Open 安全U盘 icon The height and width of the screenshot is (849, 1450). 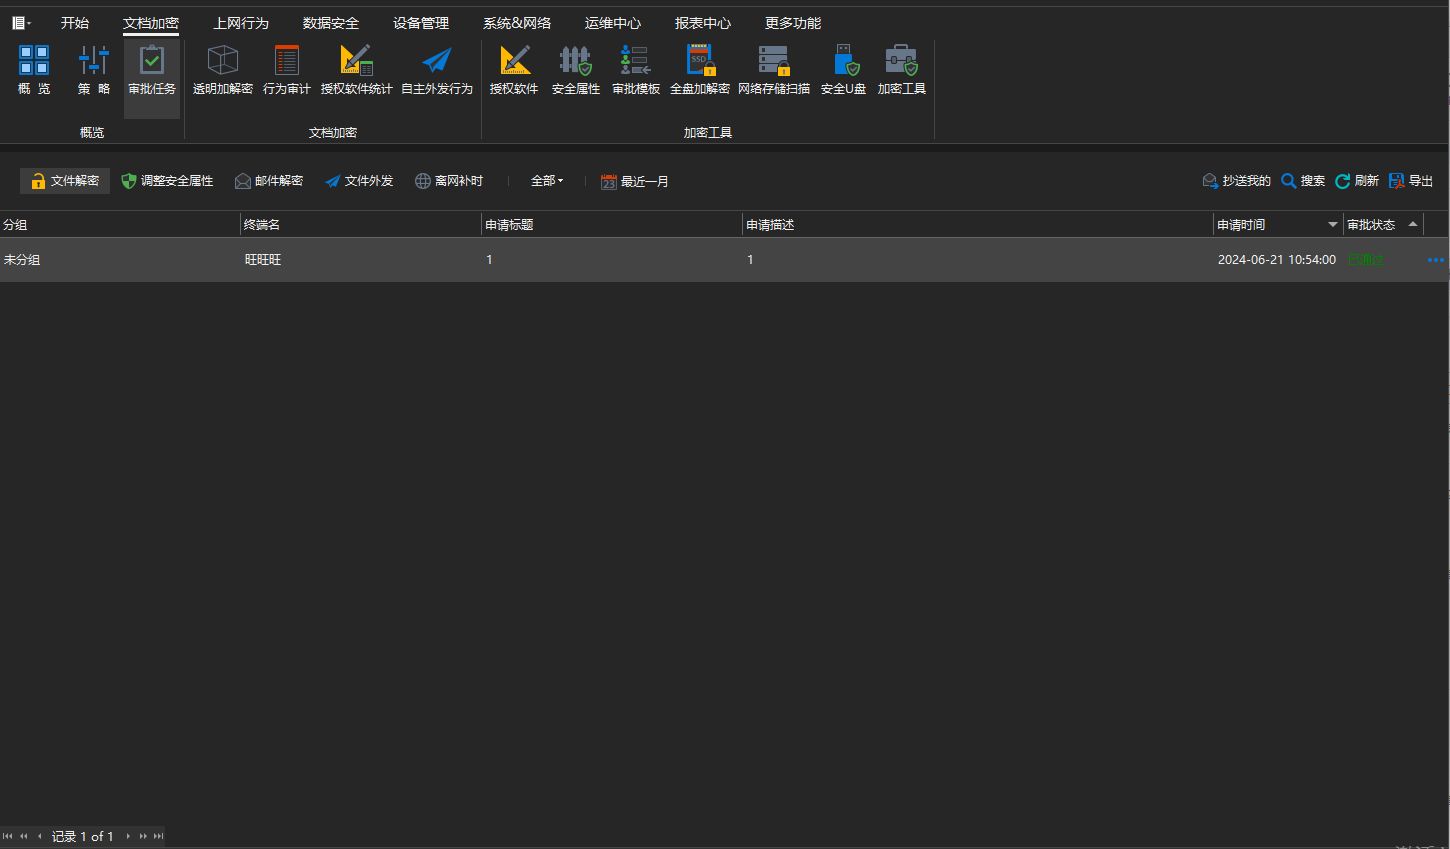coord(844,69)
